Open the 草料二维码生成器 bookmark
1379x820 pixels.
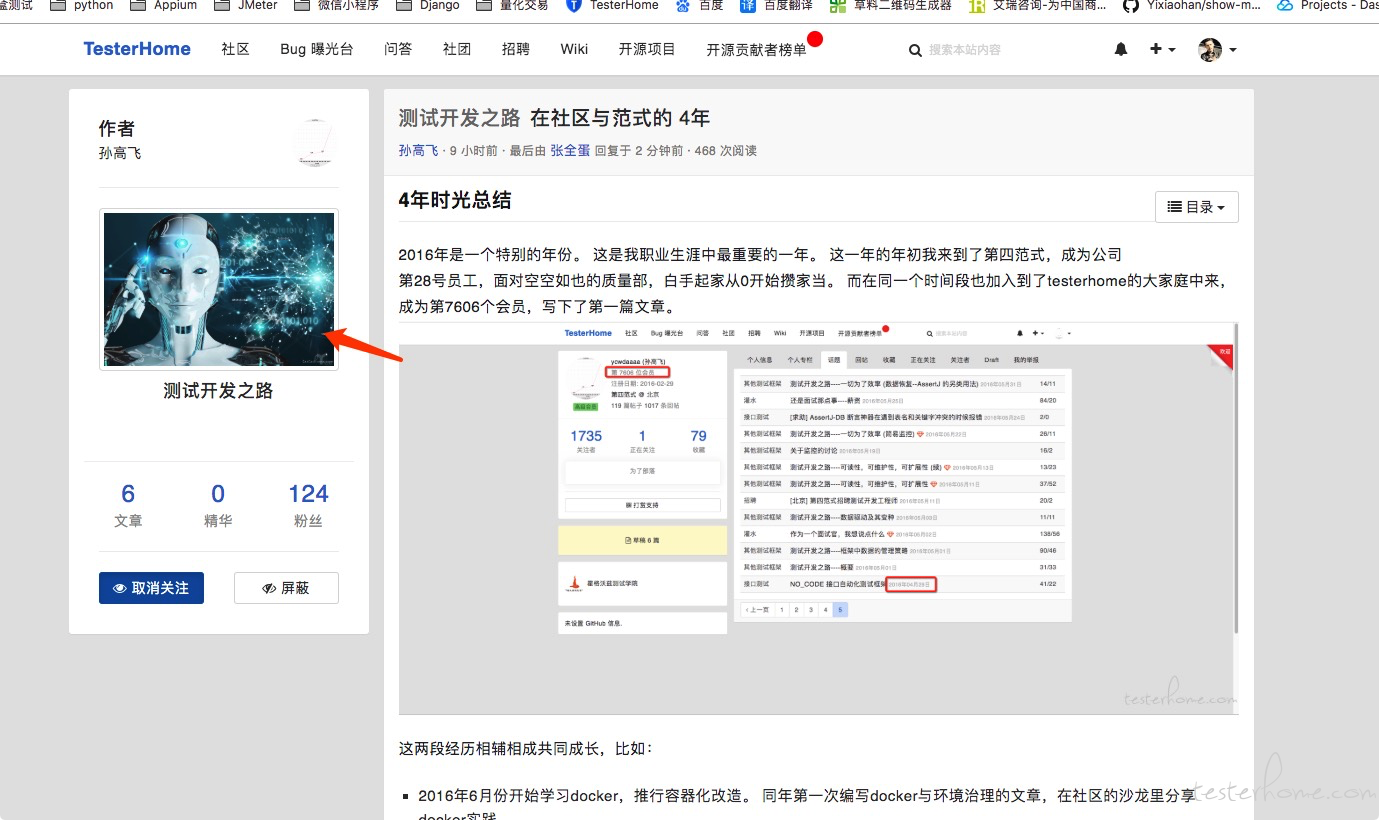892,5
